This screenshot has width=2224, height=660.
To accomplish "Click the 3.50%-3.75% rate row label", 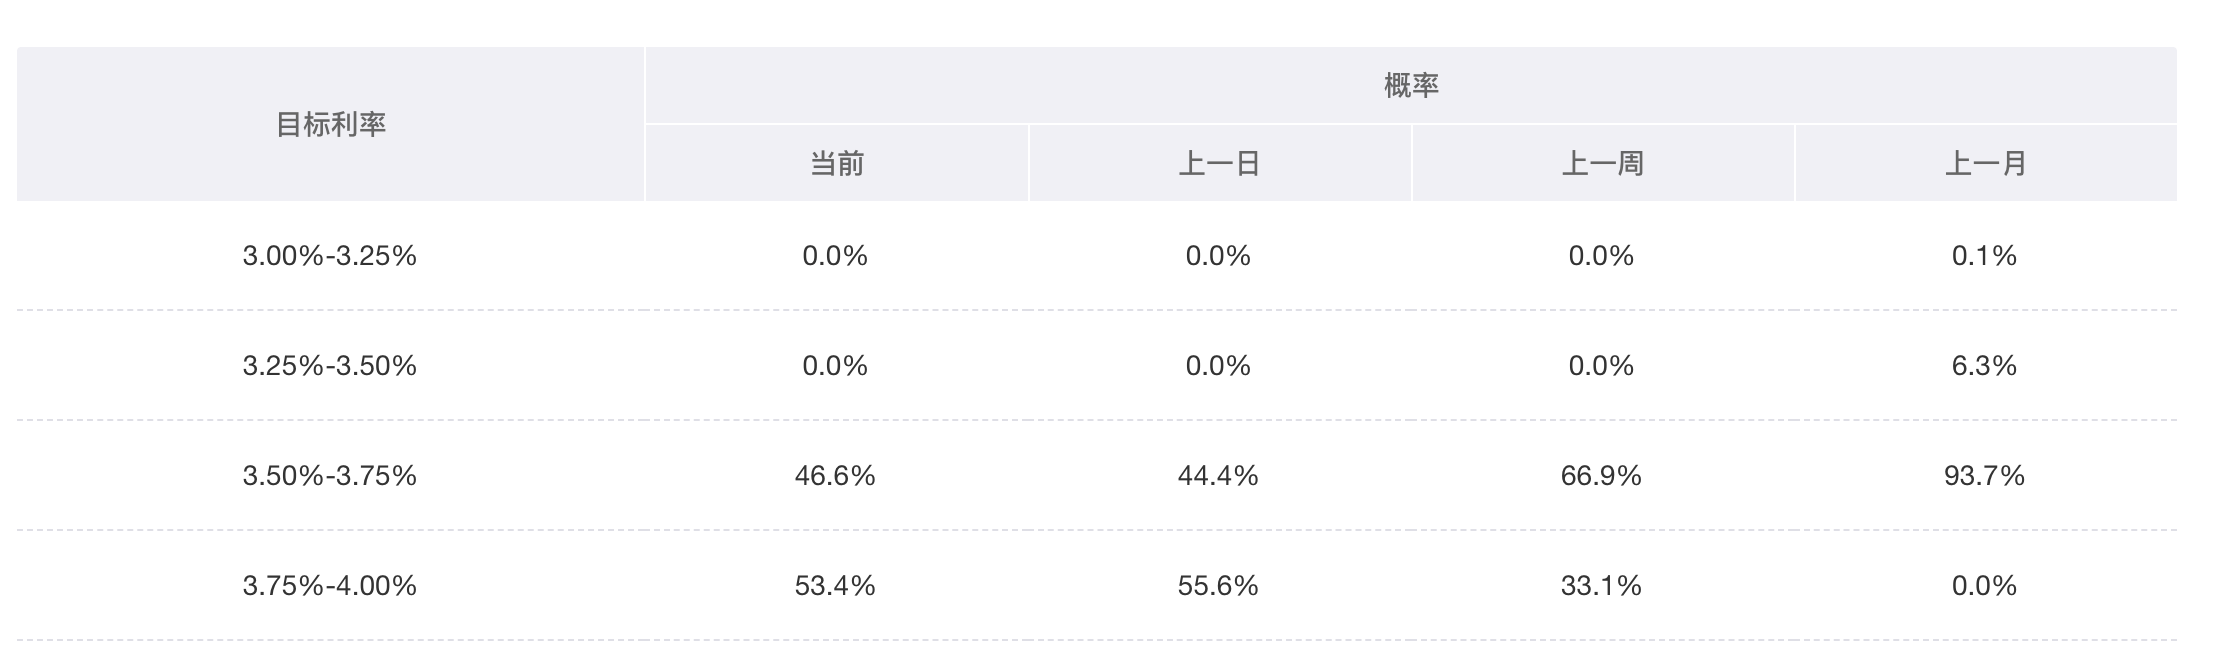I will pyautogui.click(x=329, y=476).
